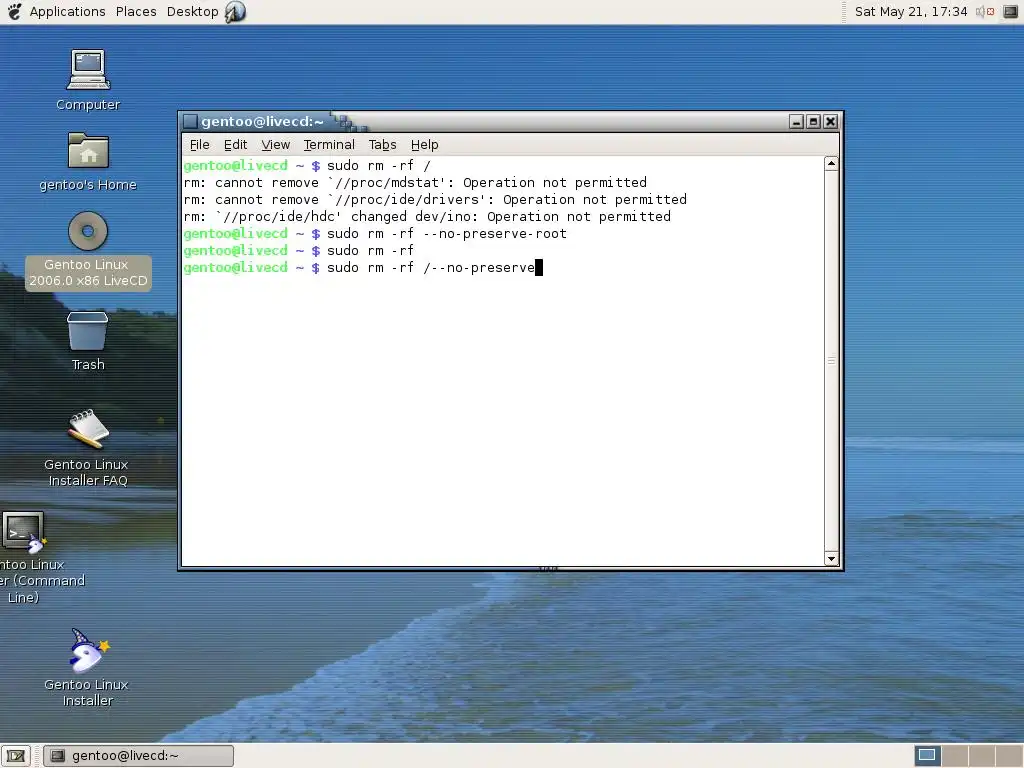Open the terminal Tabs menu

[382, 144]
